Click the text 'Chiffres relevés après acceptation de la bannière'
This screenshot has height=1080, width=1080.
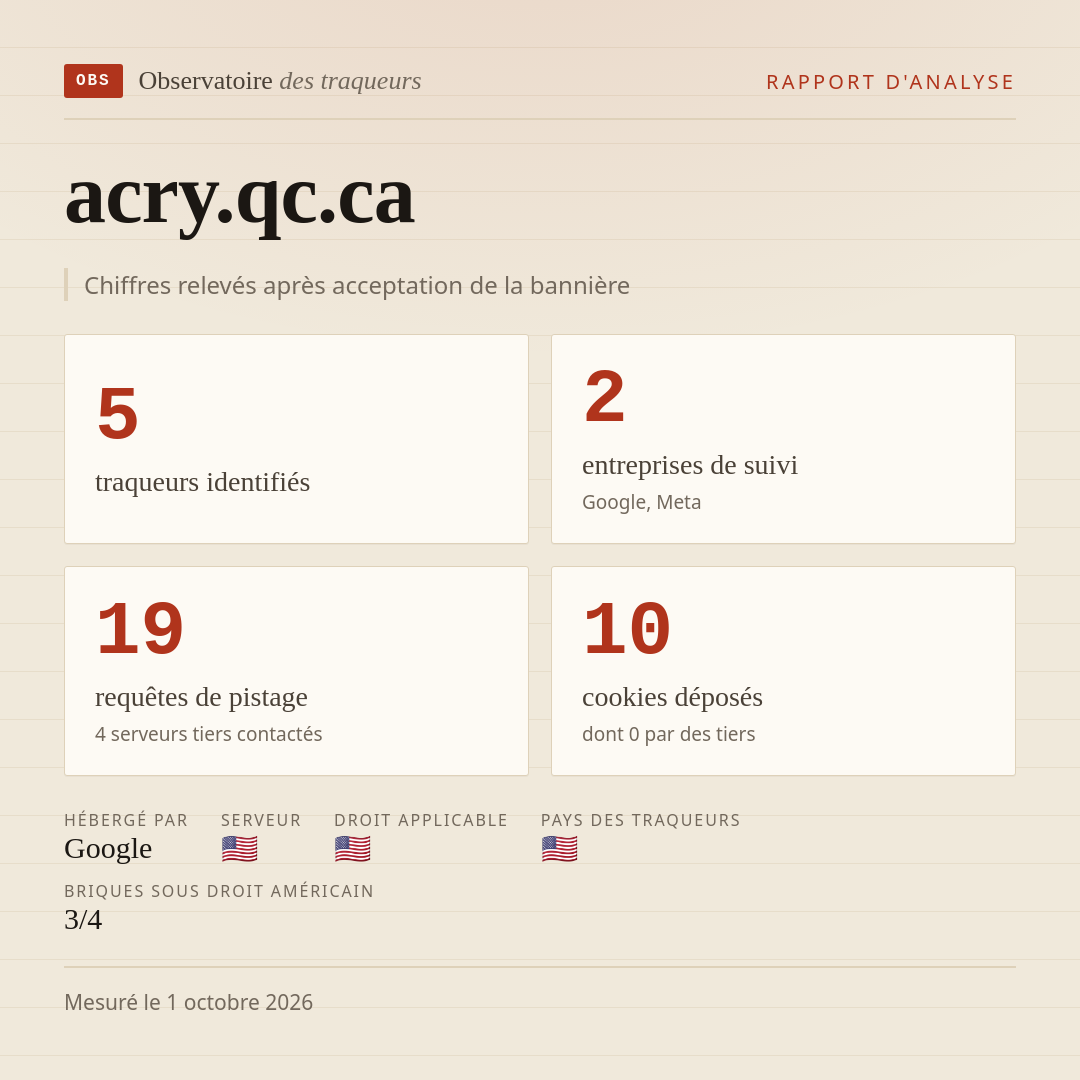(357, 285)
